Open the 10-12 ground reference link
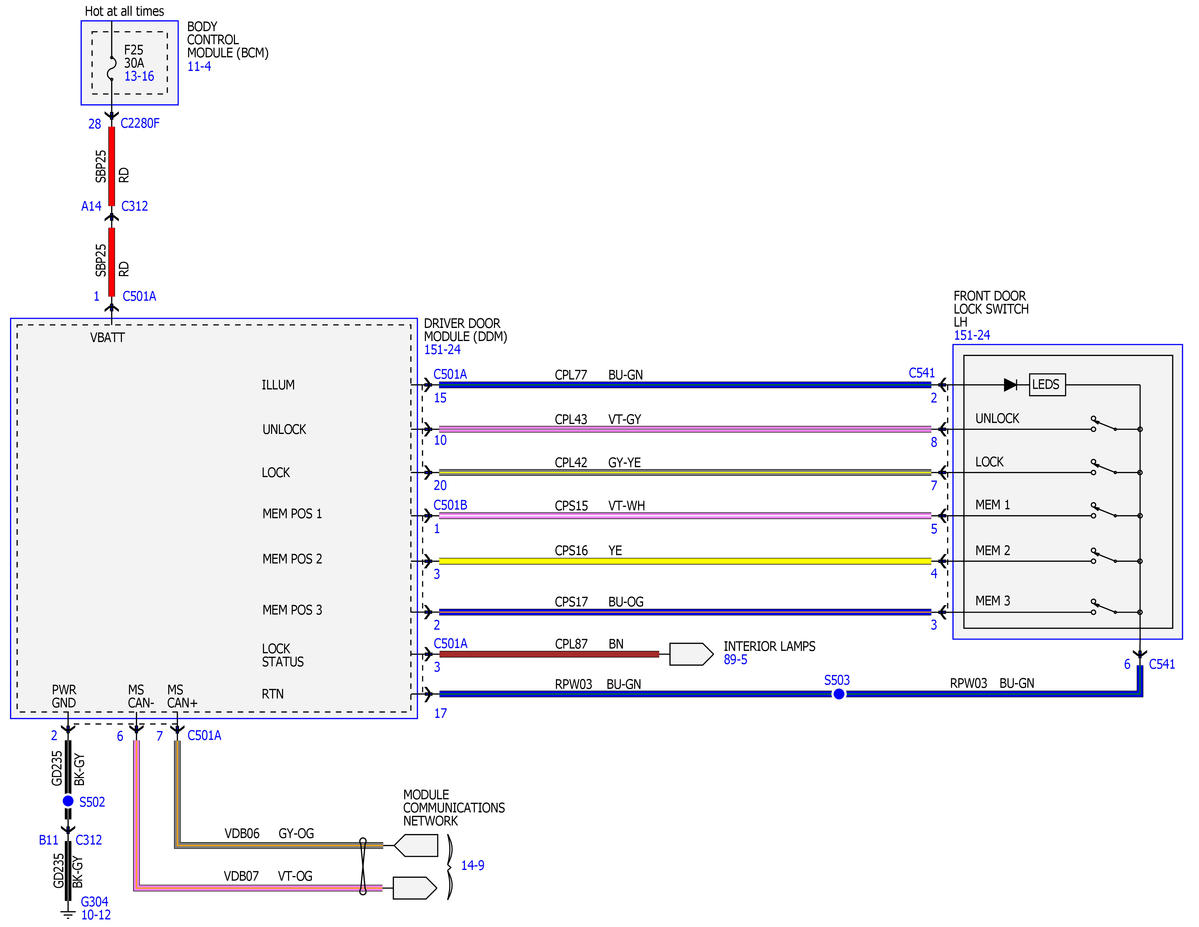The image size is (1199, 927). tap(96, 915)
